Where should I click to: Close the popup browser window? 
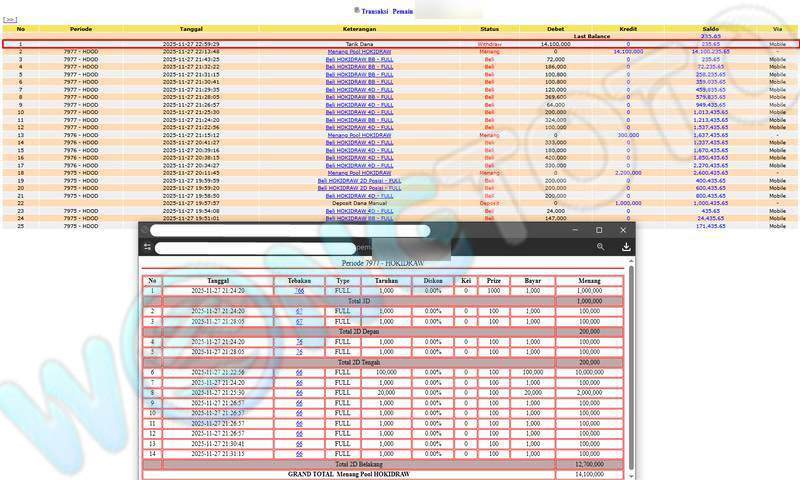click(625, 230)
